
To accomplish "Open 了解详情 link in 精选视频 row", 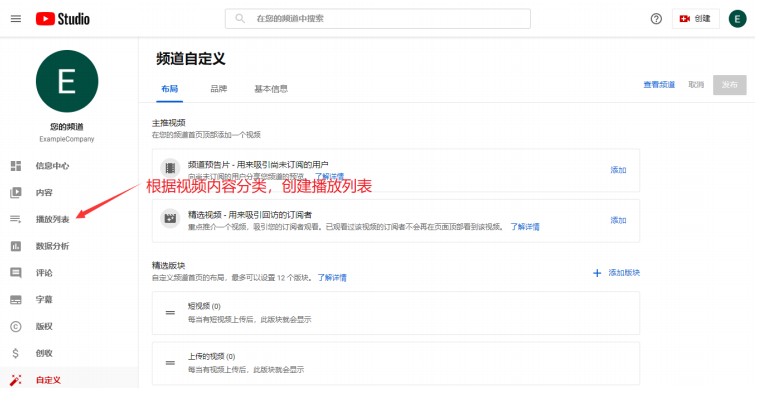I will 525,227.
